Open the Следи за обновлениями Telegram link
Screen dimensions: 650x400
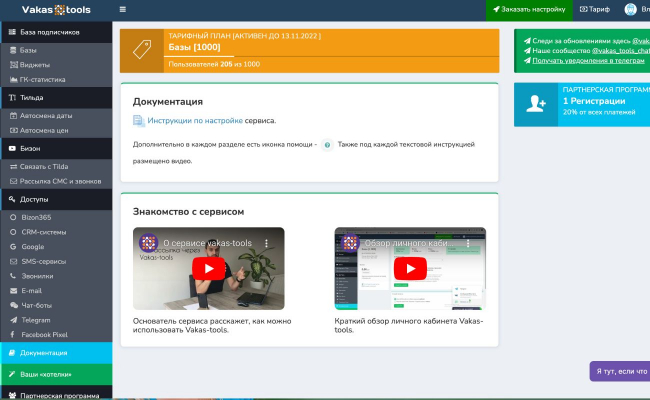point(641,41)
